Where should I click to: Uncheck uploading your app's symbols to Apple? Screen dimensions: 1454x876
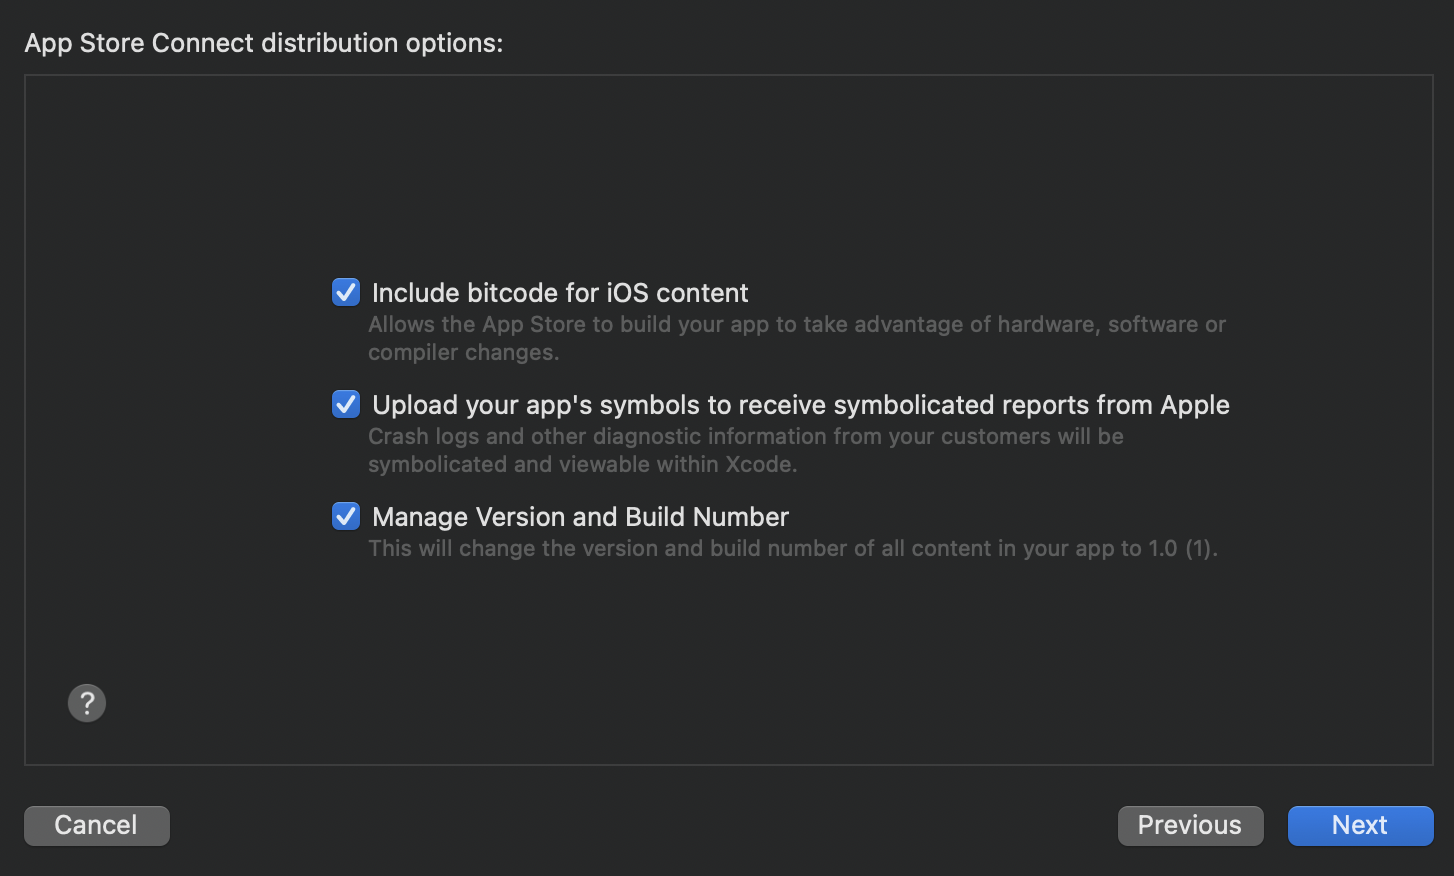tap(345, 404)
